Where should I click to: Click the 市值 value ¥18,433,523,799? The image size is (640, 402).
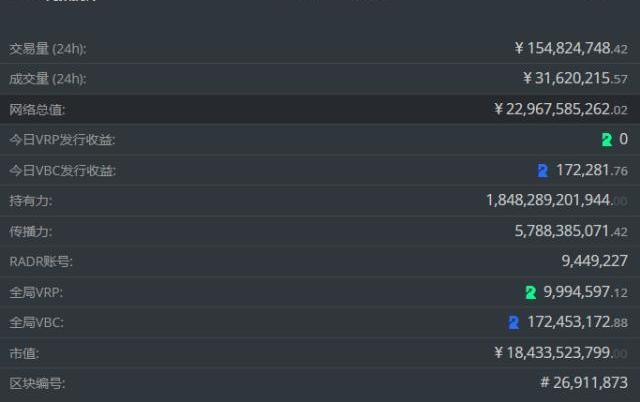tap(561, 353)
